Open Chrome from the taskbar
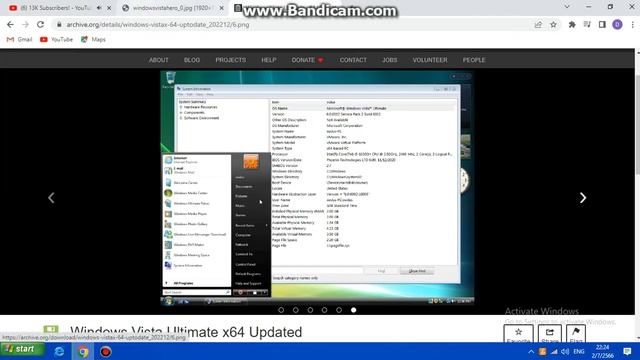 (x=83, y=351)
